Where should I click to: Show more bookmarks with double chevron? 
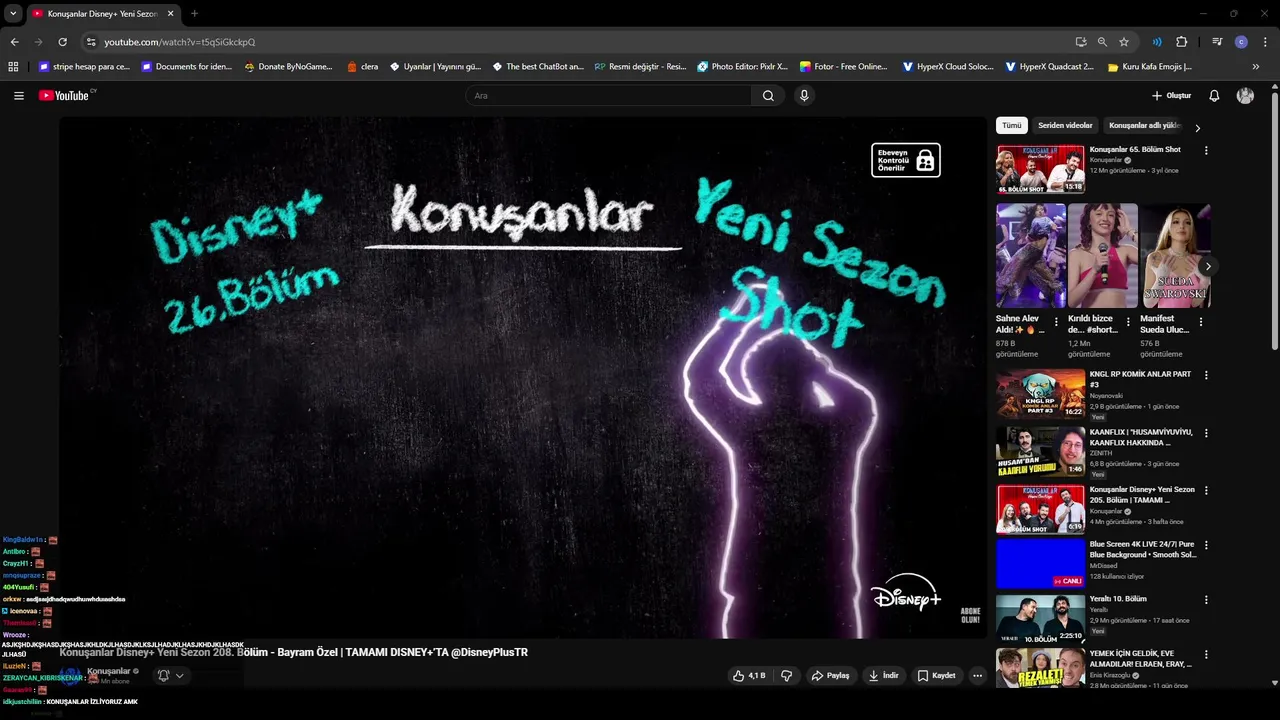[x=1256, y=67]
